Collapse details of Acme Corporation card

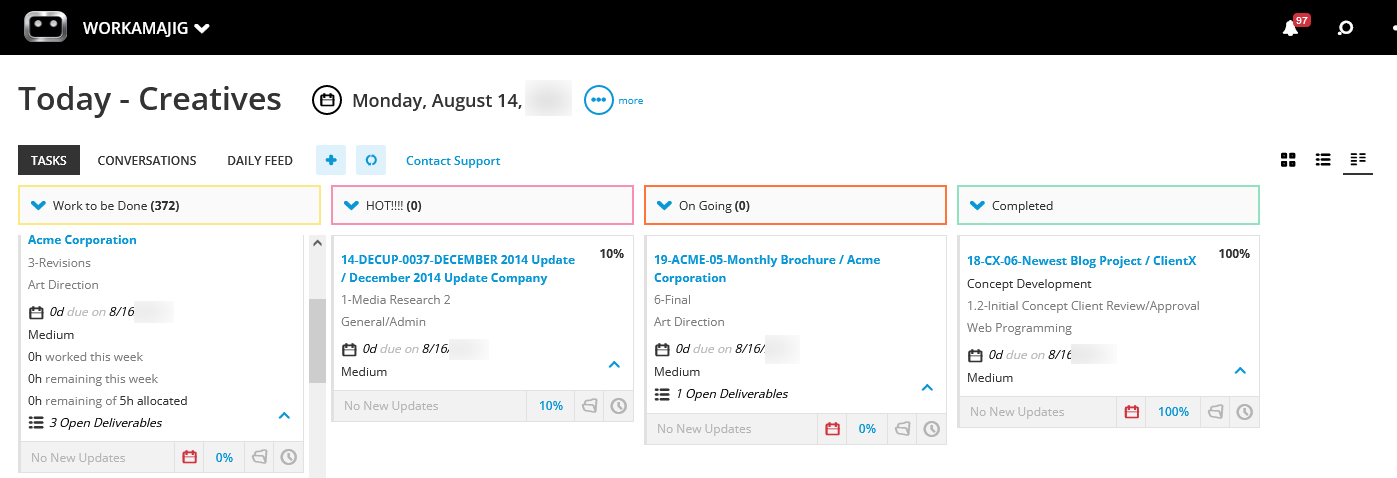pos(284,415)
